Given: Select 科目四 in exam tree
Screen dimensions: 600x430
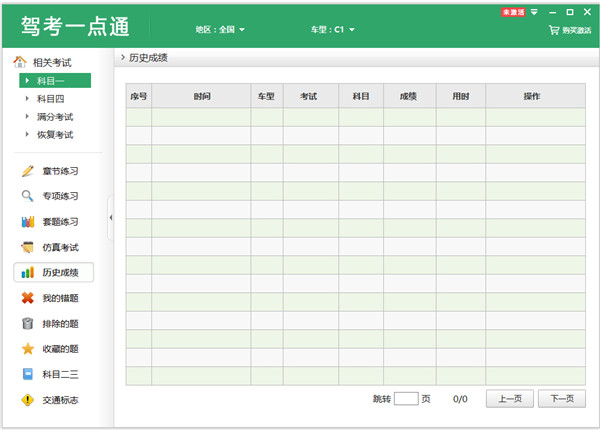Looking at the screenshot, I should [53, 99].
